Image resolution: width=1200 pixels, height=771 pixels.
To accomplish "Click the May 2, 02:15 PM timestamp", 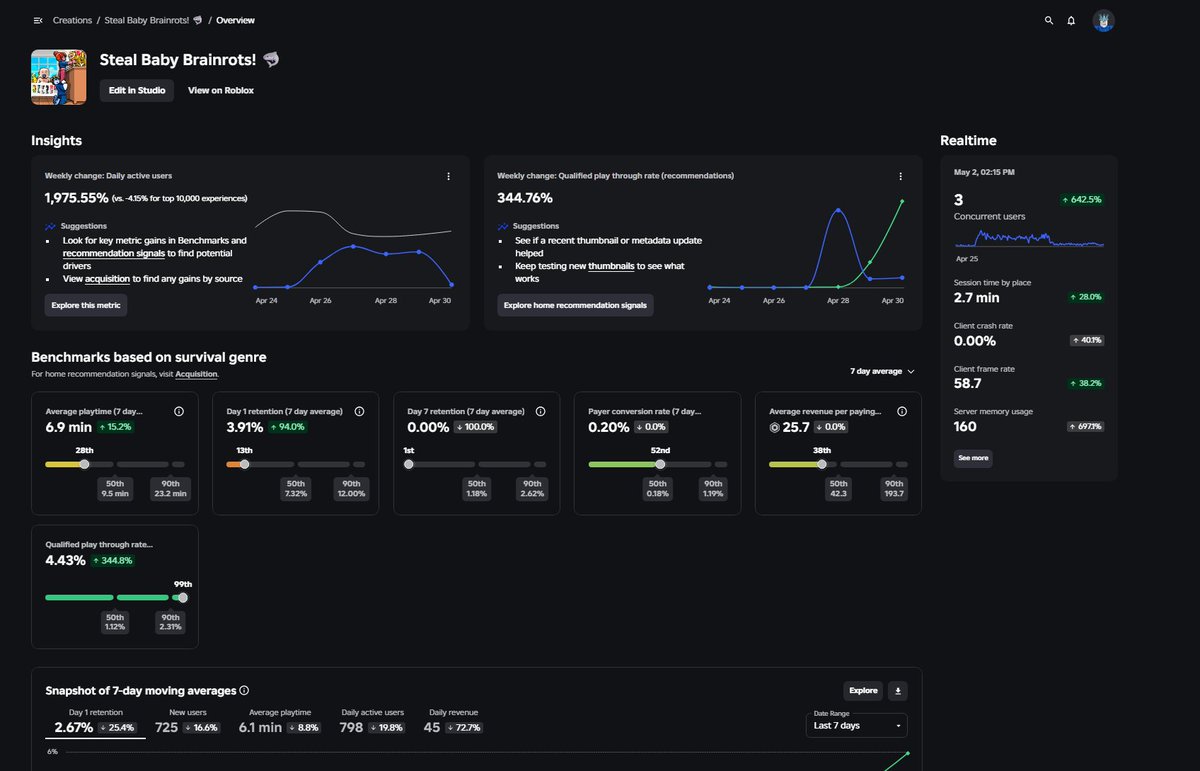I will (x=984, y=172).
